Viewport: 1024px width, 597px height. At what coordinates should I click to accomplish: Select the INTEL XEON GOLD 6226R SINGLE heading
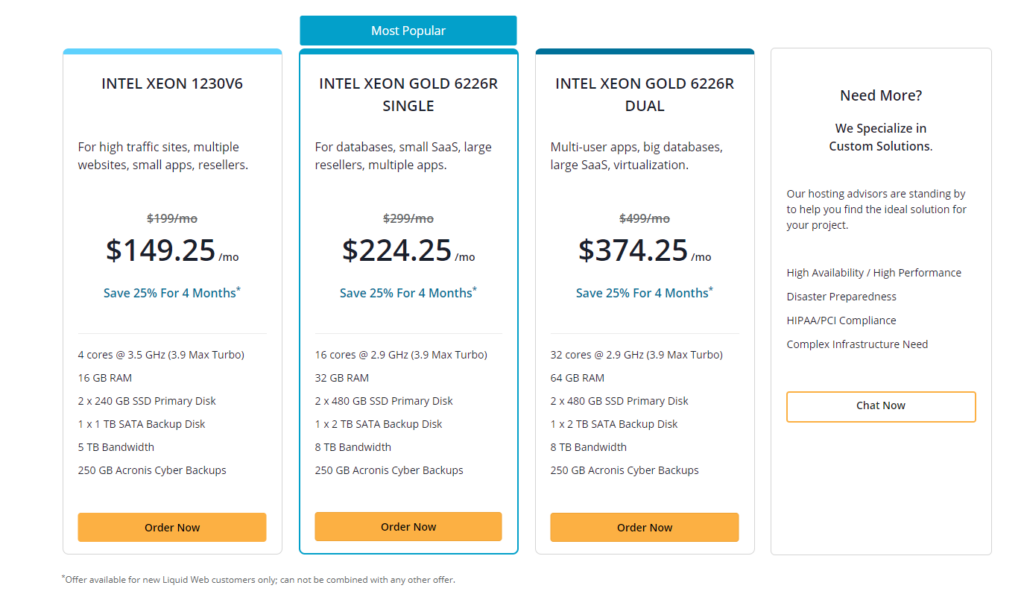[408, 95]
